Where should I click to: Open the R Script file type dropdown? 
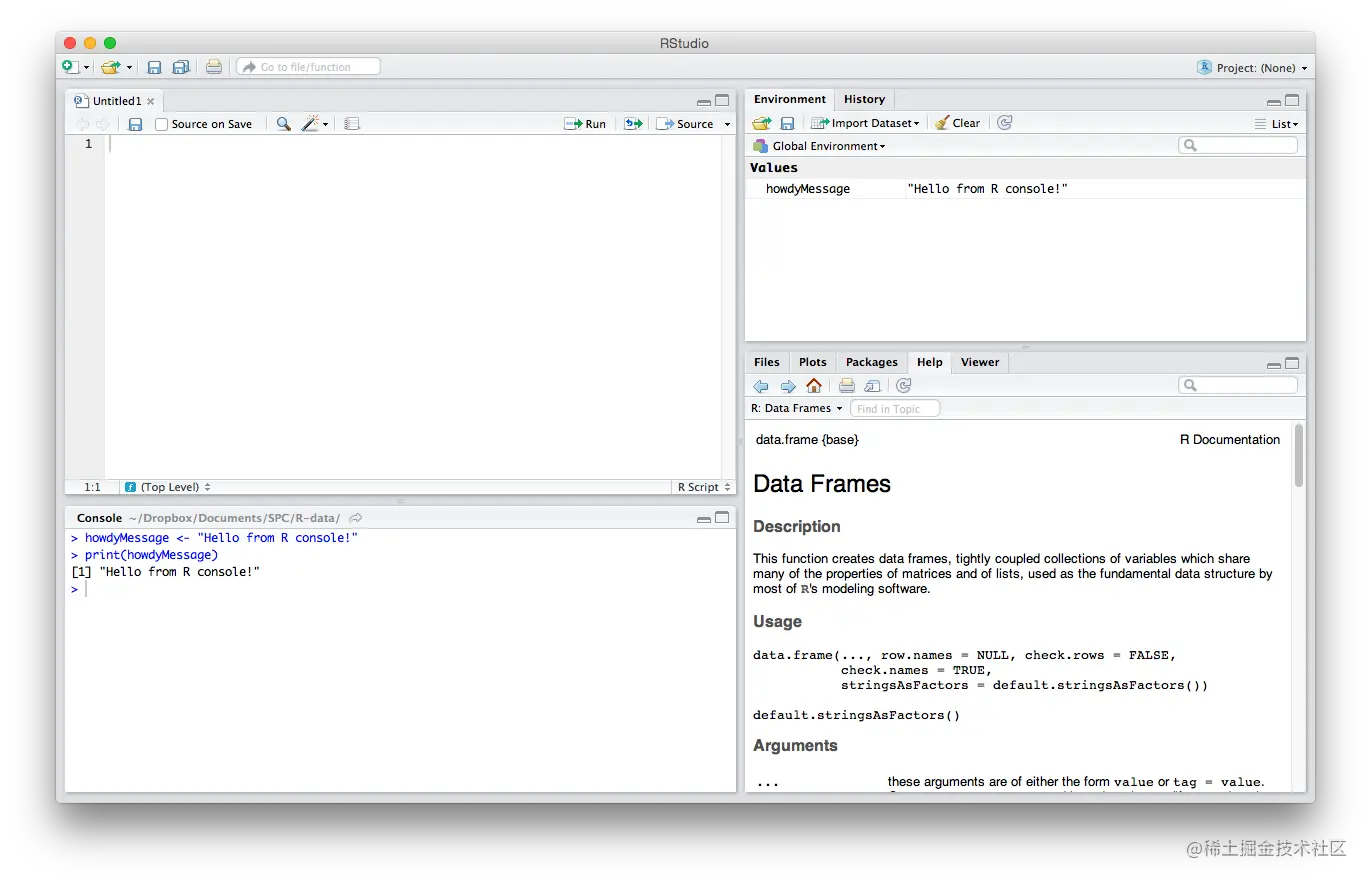tap(702, 486)
